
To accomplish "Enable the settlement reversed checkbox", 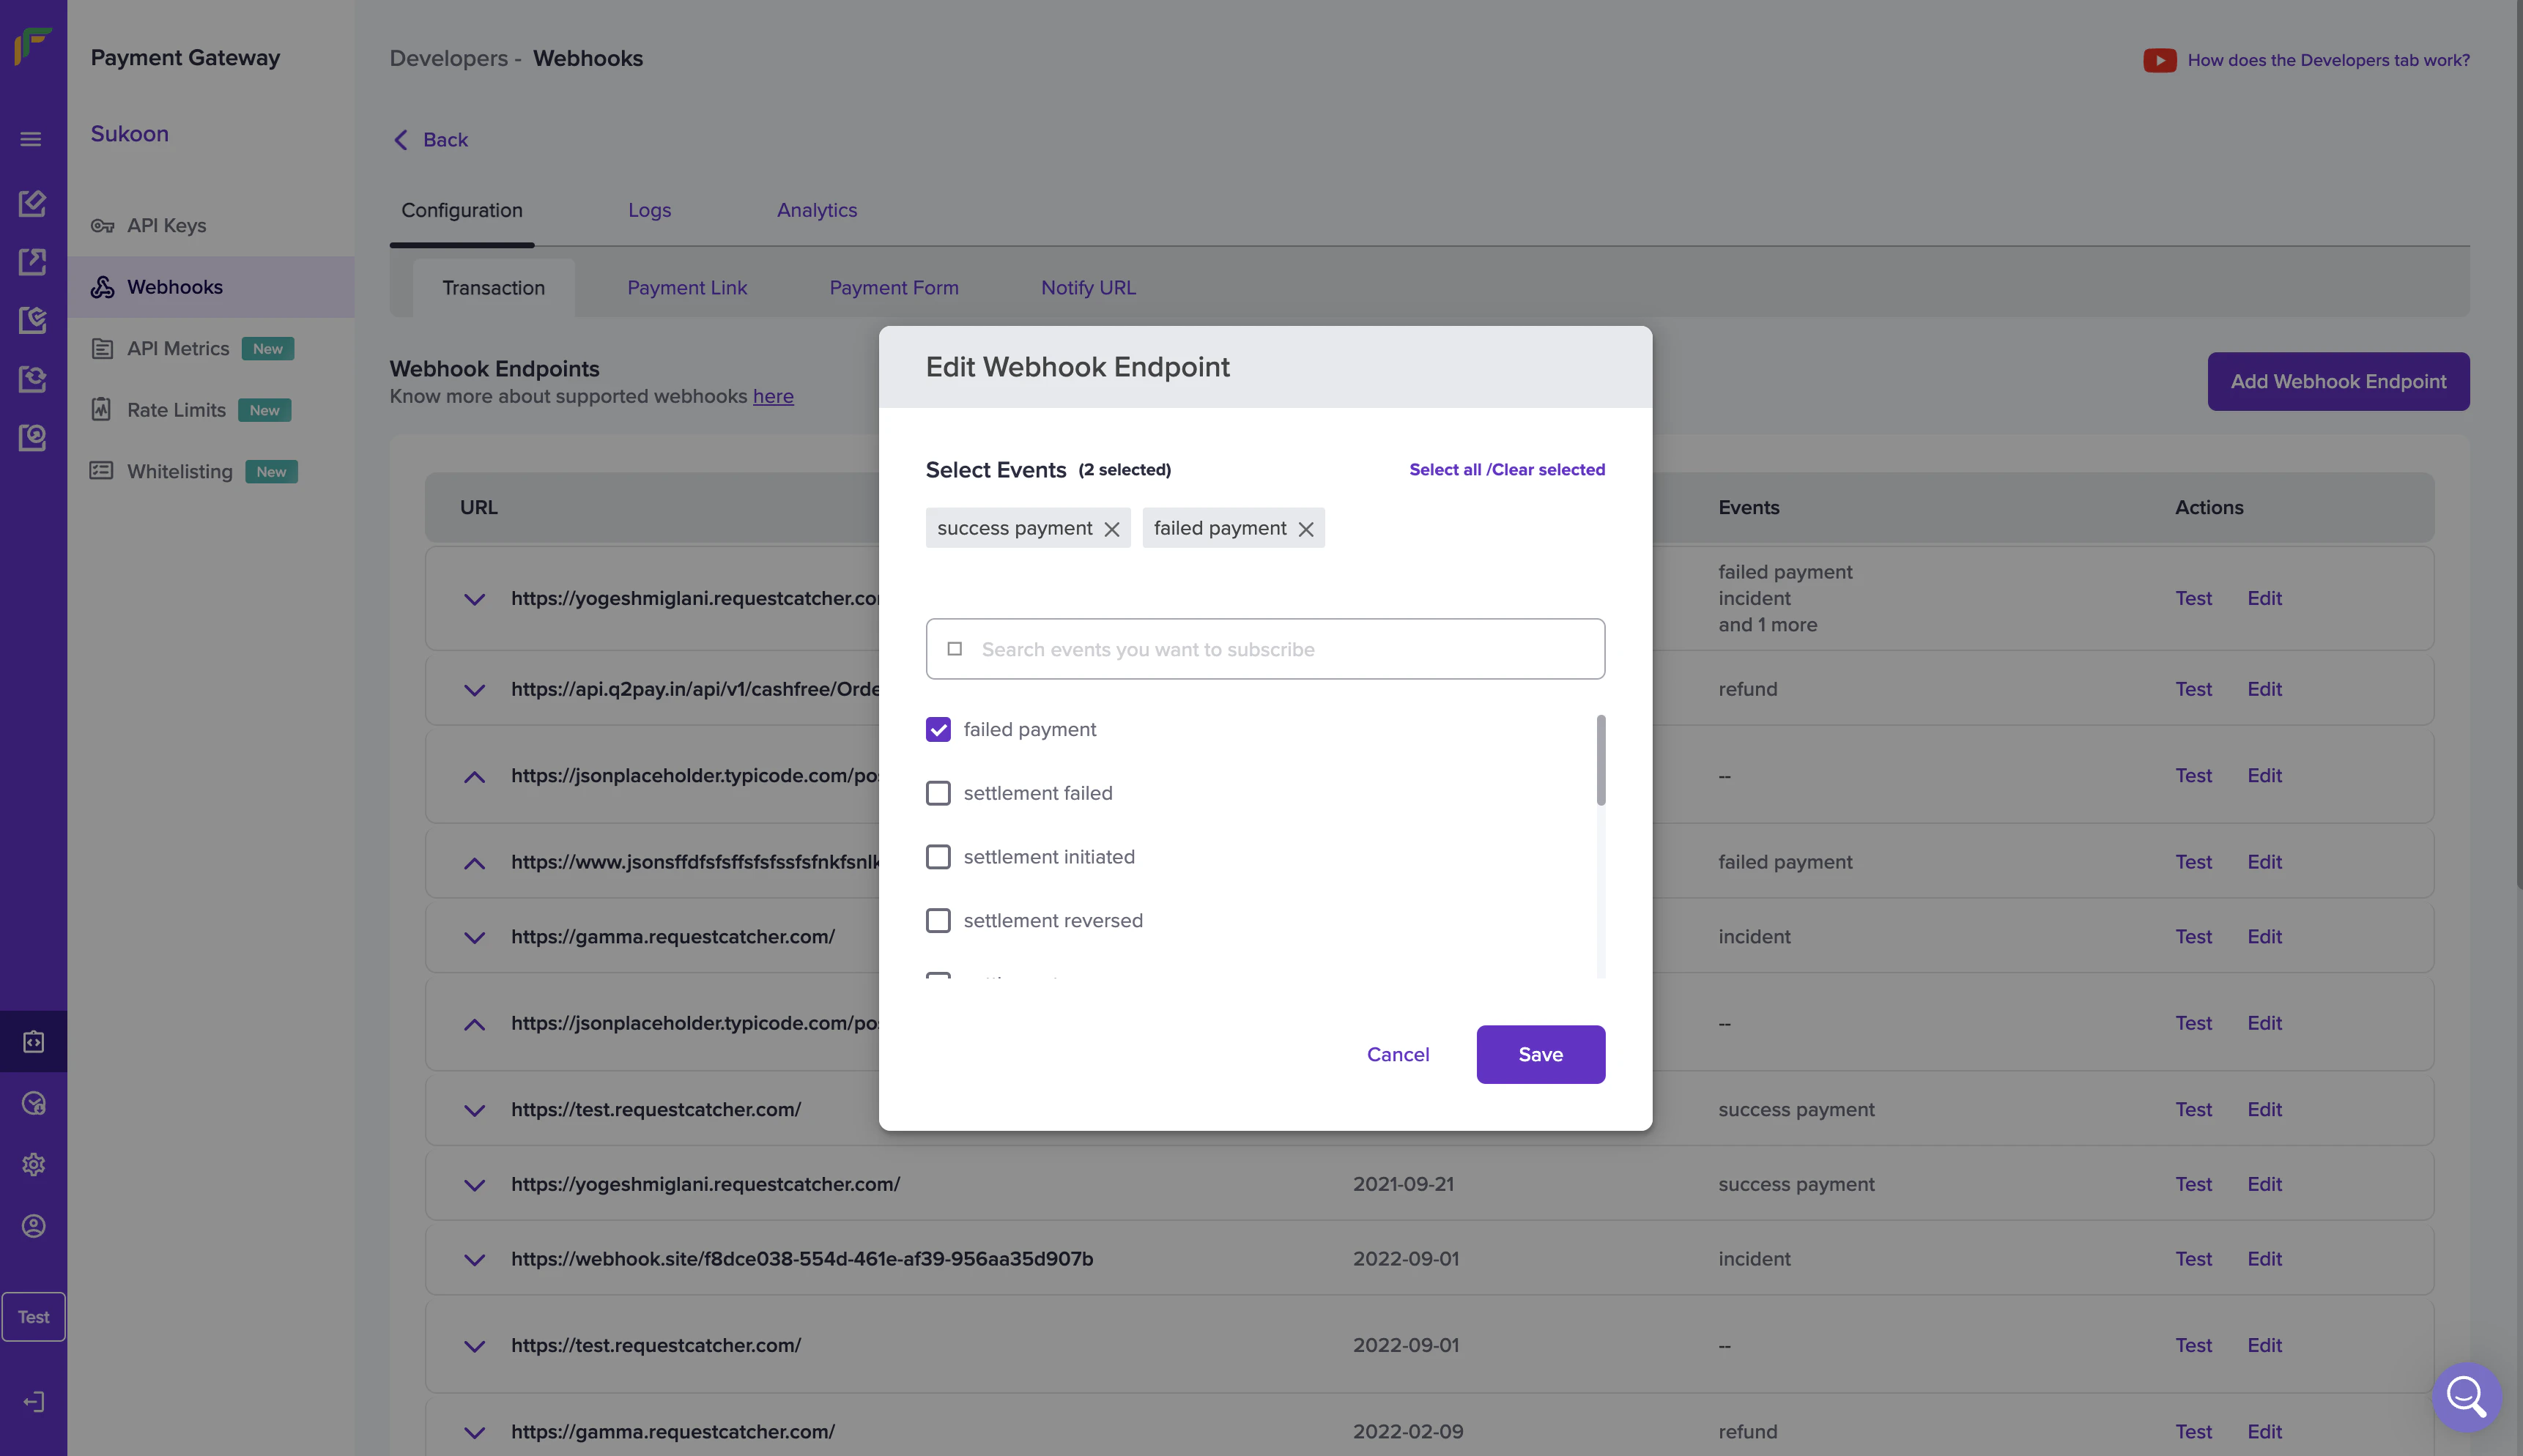I will (938, 920).
